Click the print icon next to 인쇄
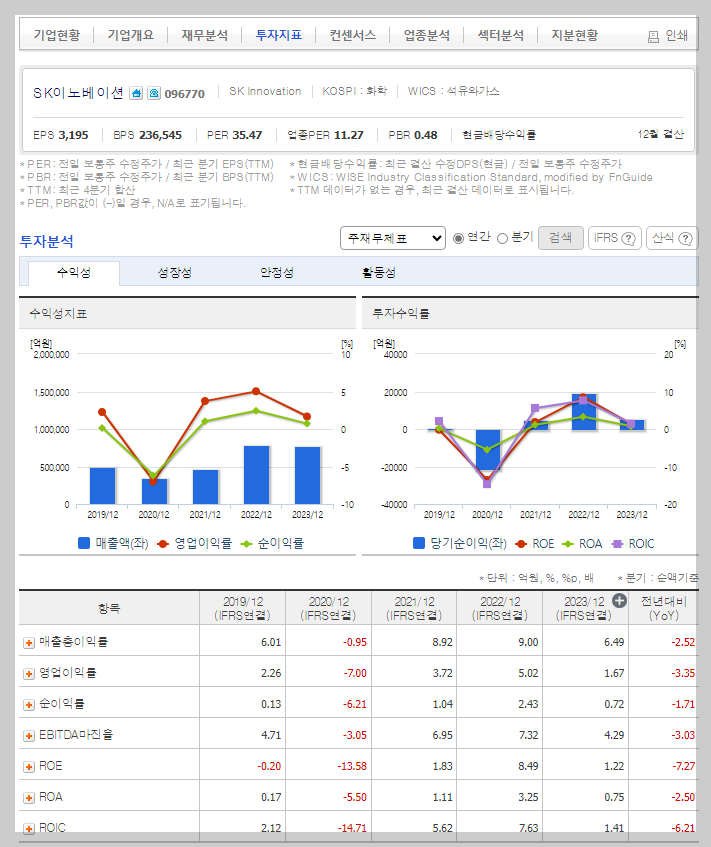 (x=653, y=36)
